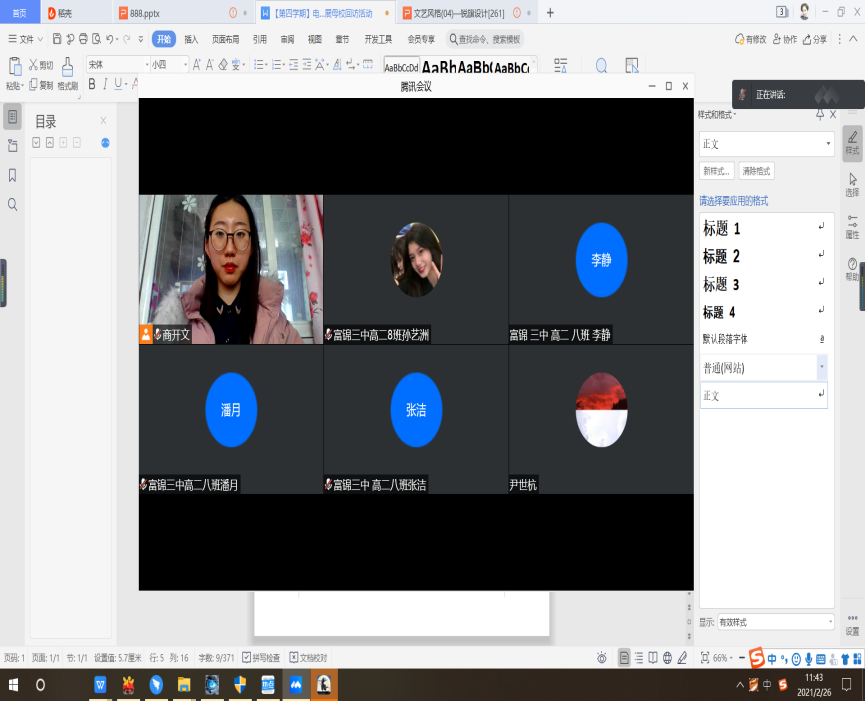
Task: Open the Outline icon in left sidebar
Action: pyautogui.click(x=13, y=146)
